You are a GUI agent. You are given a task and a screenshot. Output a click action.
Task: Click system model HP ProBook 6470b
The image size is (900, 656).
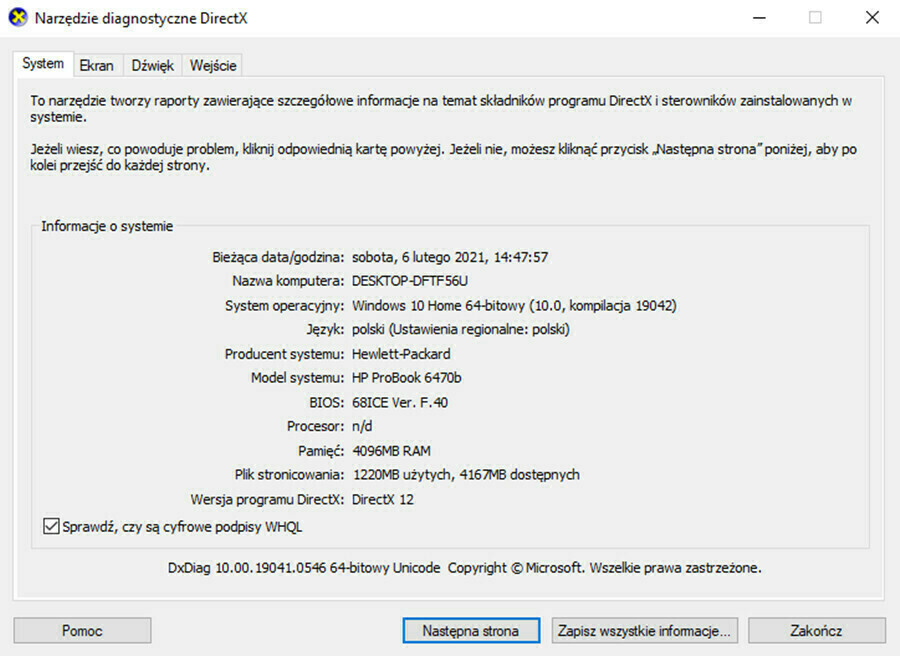407,378
